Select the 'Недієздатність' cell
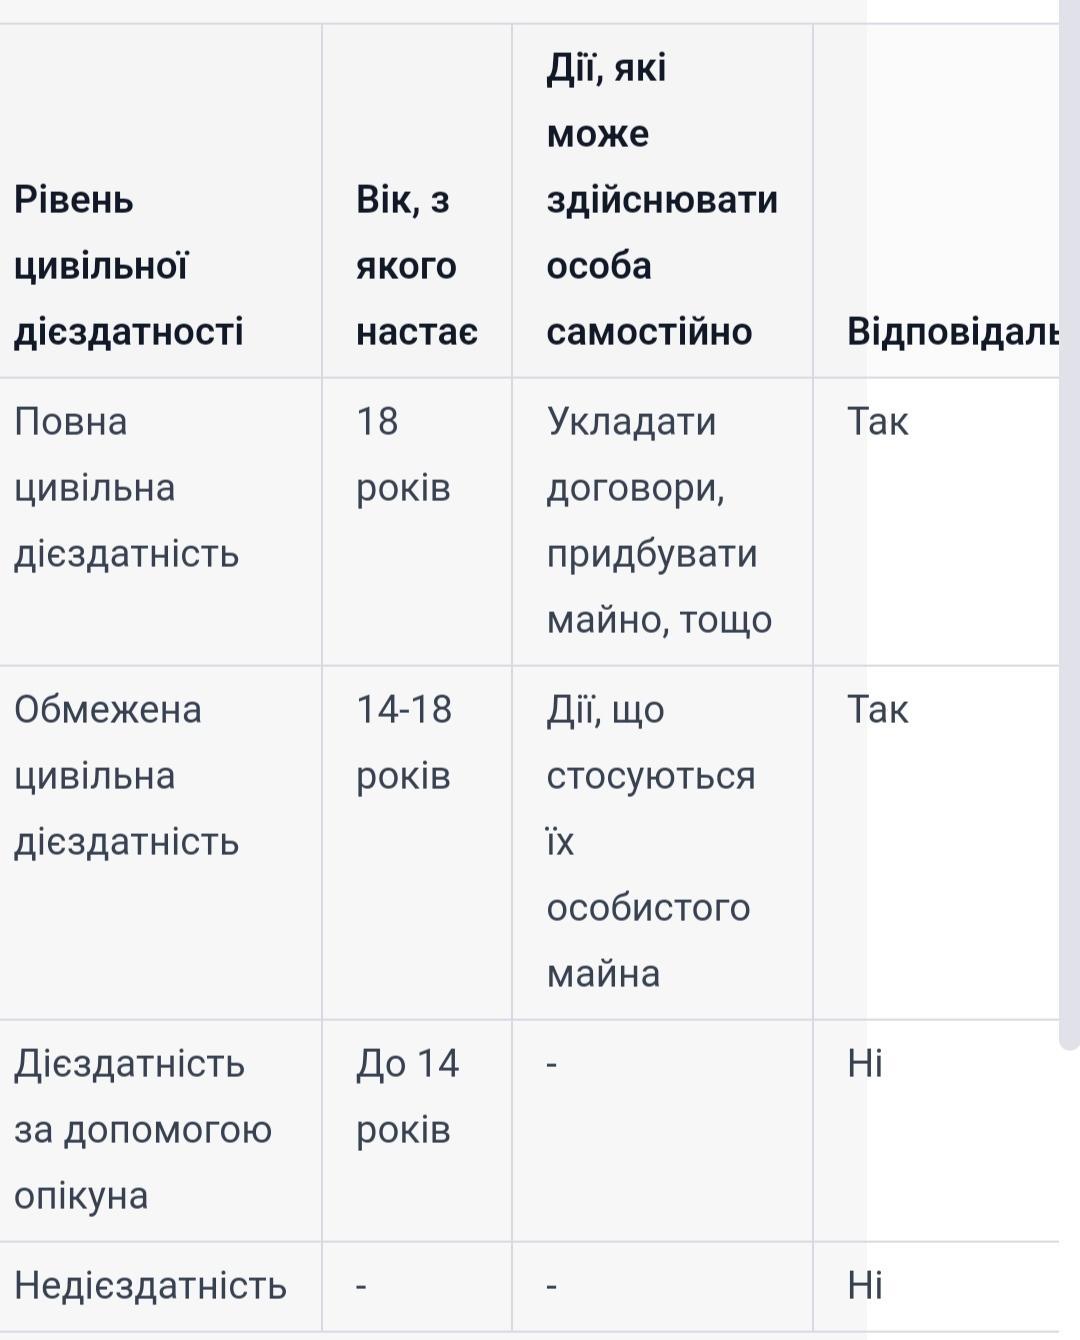The height and width of the screenshot is (1340, 1080). click(x=150, y=1286)
